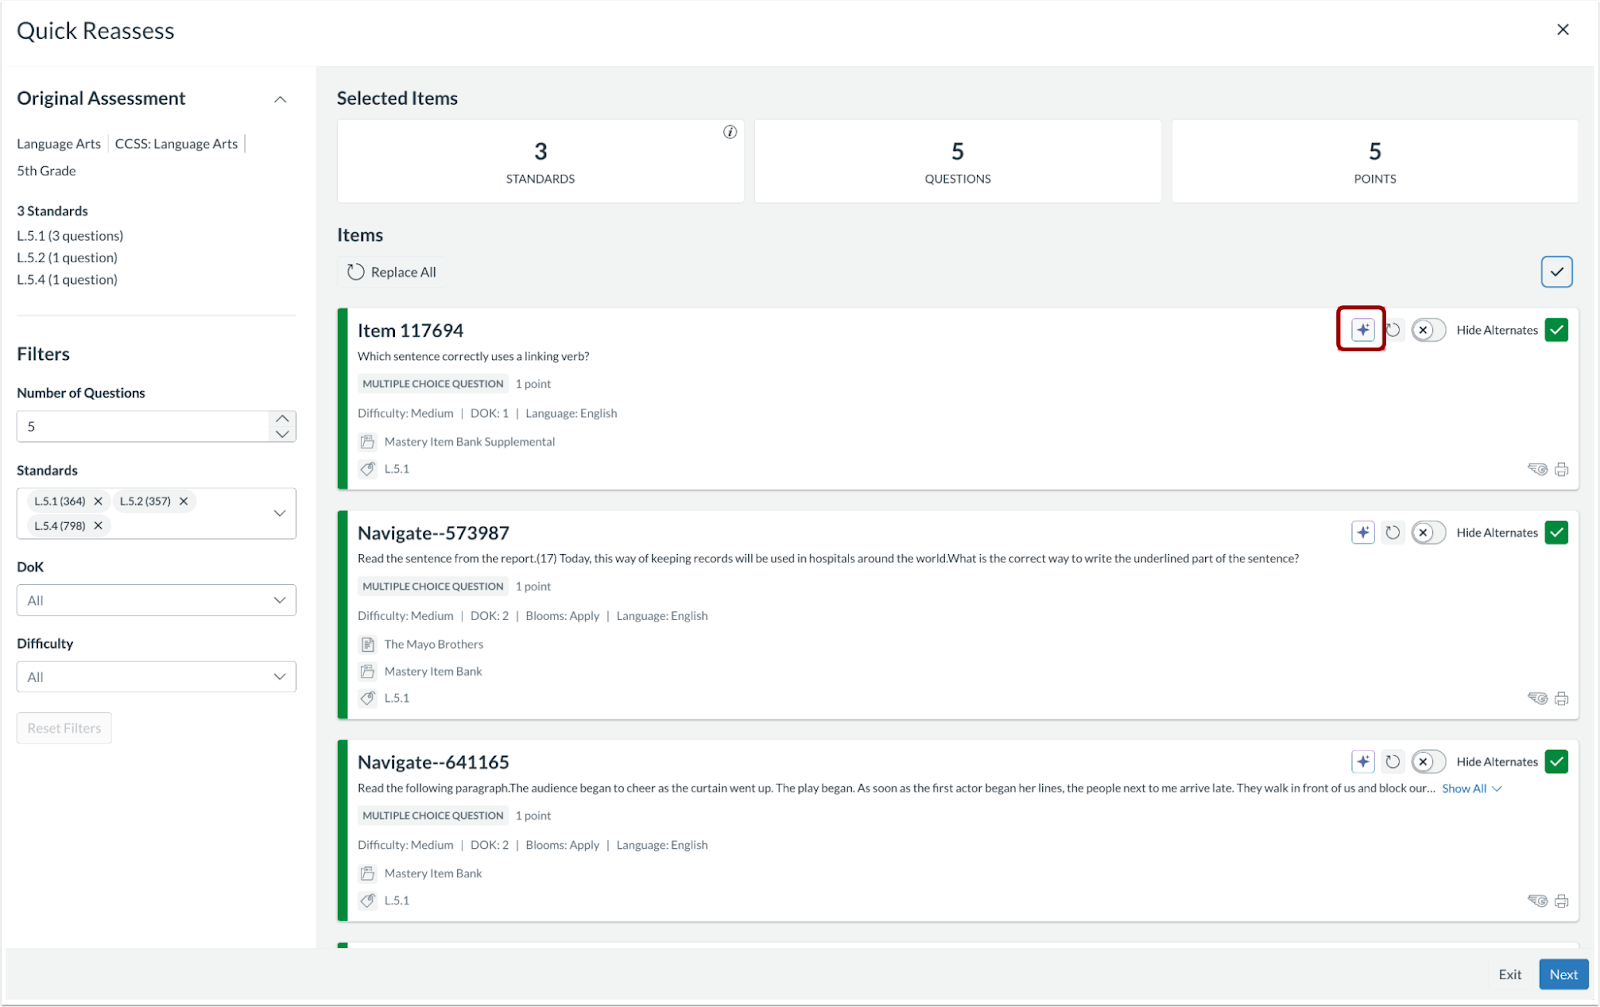Remove the L.5.1 (364) standard tag
The width and height of the screenshot is (1600, 1007).
tap(98, 501)
